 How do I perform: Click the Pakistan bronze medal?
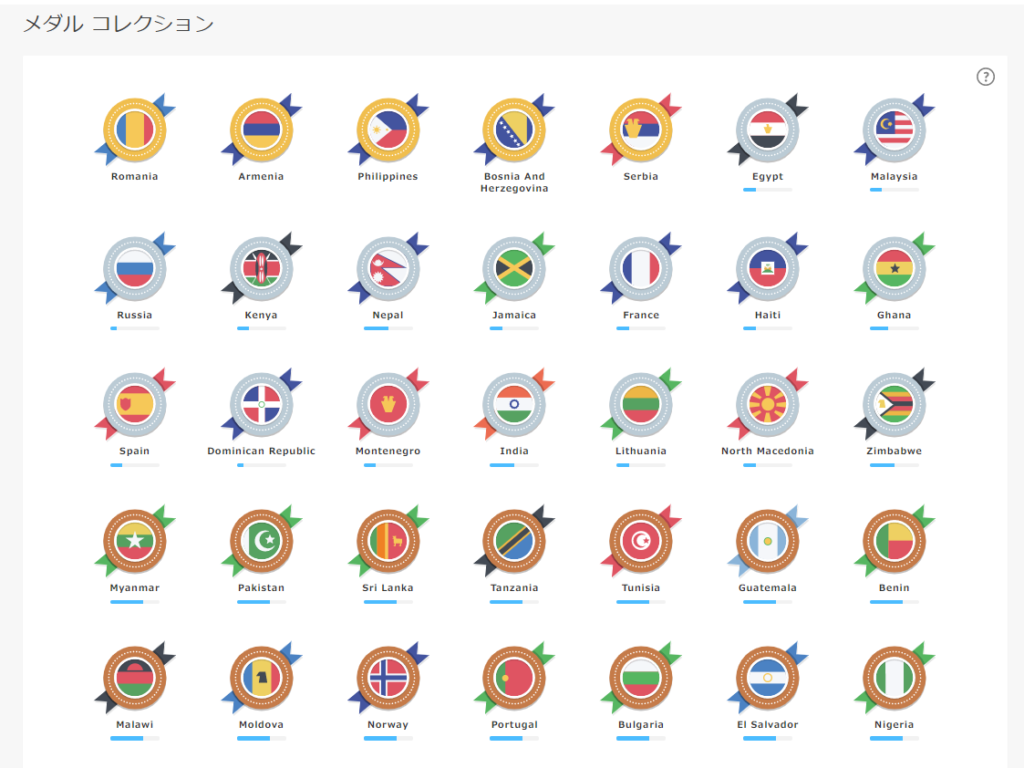(x=261, y=541)
